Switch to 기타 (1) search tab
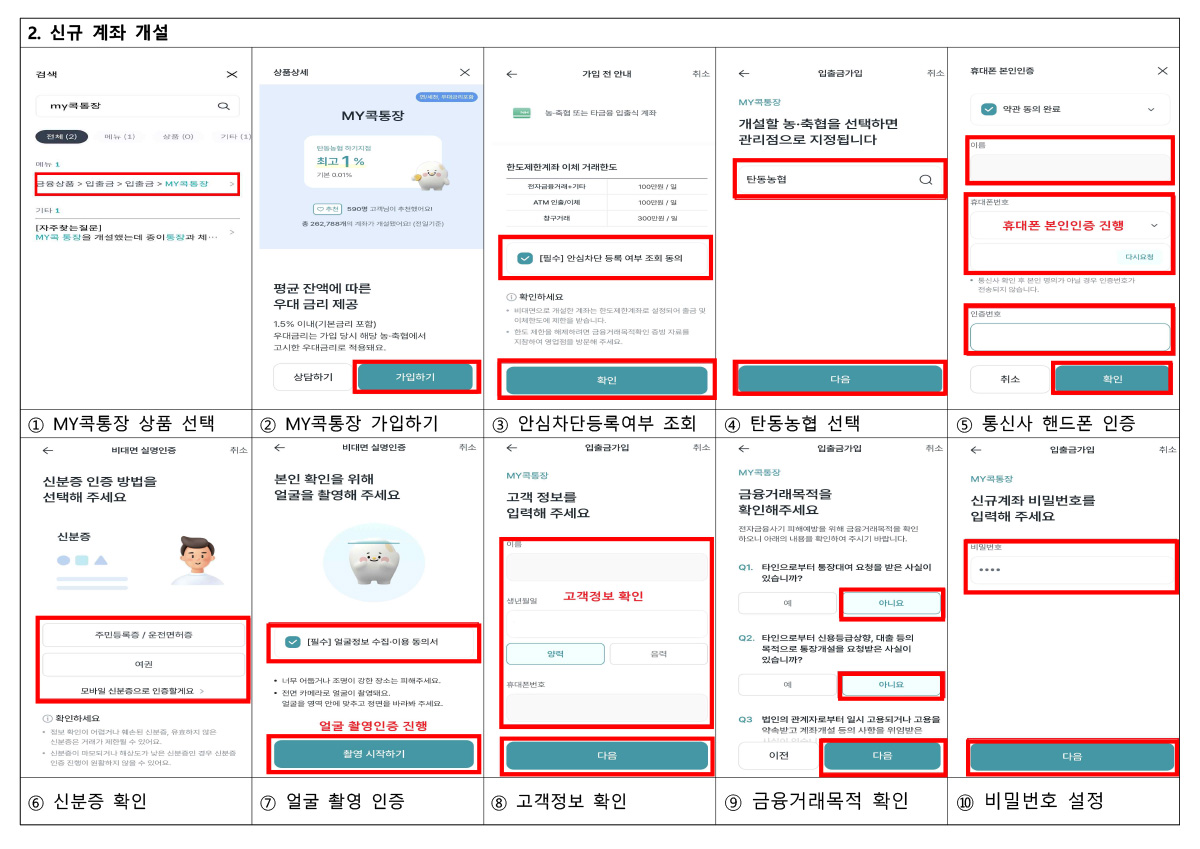Image resolution: width=1200 pixels, height=849 pixels. tap(235, 136)
